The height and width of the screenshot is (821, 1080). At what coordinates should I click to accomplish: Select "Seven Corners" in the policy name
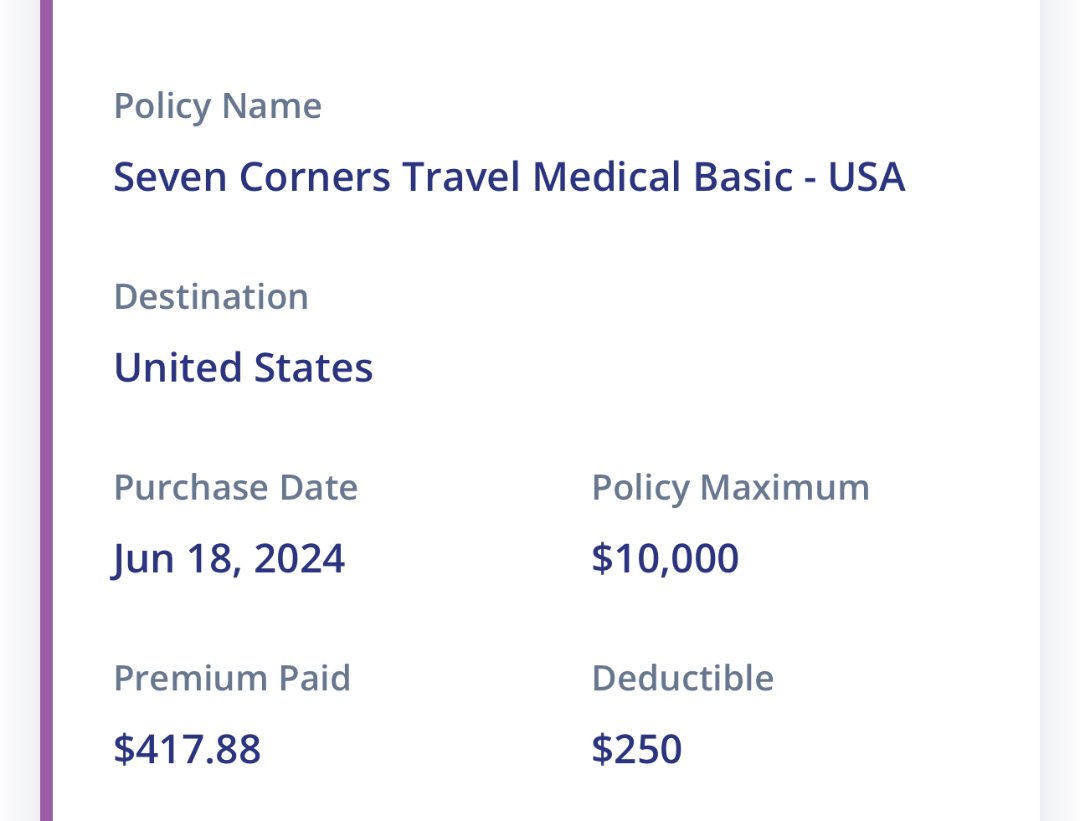[x=251, y=177]
